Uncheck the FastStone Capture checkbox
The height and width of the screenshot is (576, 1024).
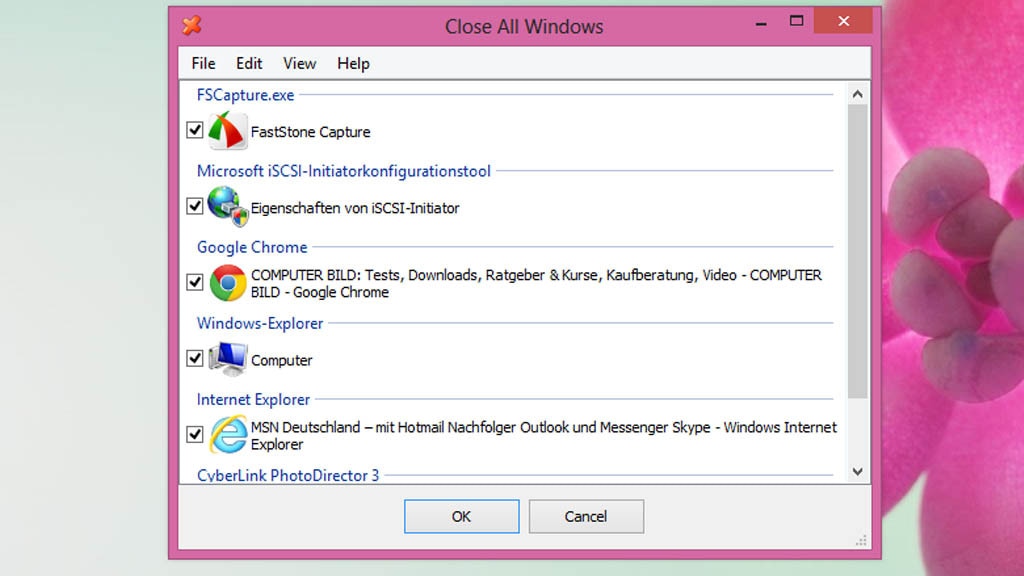[x=195, y=130]
